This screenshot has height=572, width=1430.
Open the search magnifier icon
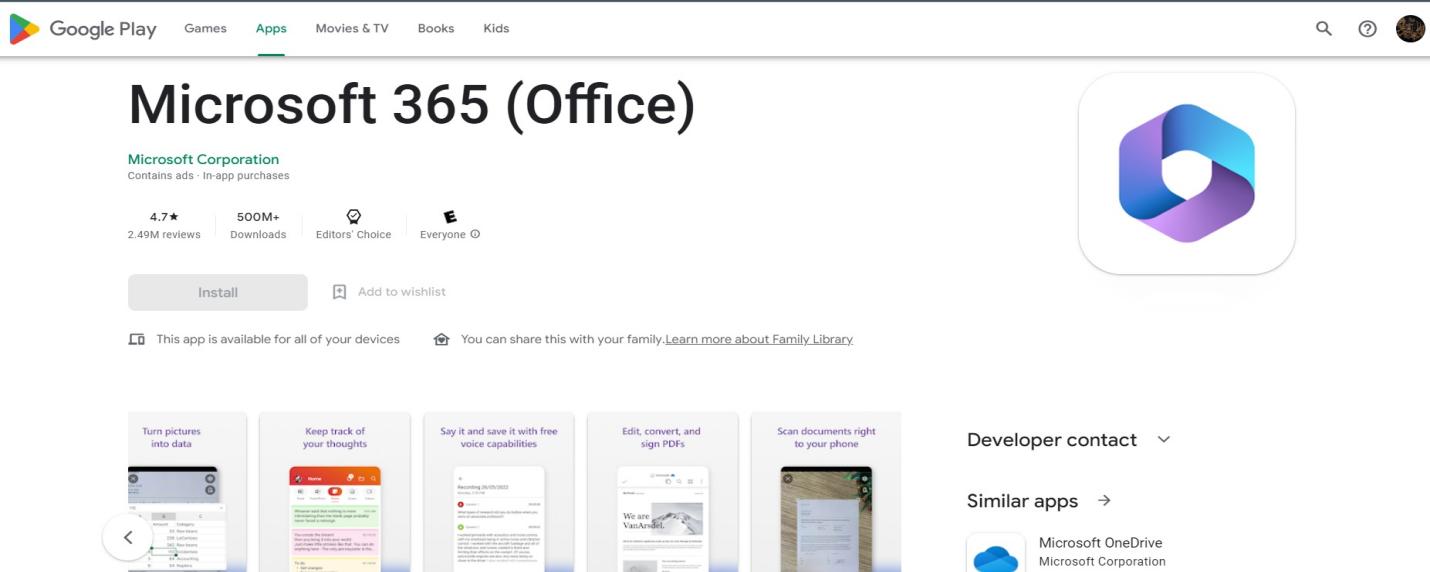1324,29
